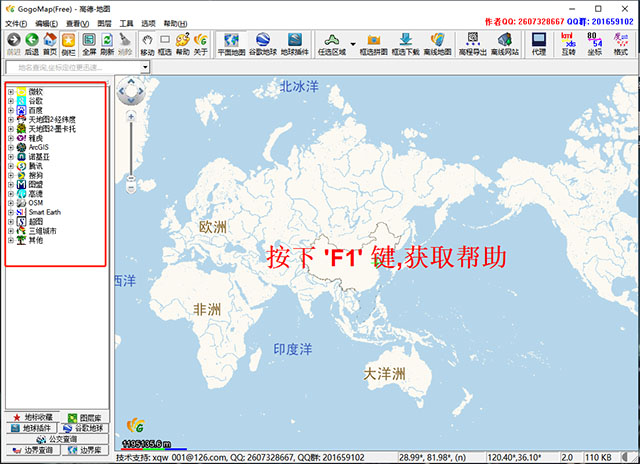This screenshot has width=640, height=464.
Task: Select the 图盟 tree item
Action: pos(36,184)
